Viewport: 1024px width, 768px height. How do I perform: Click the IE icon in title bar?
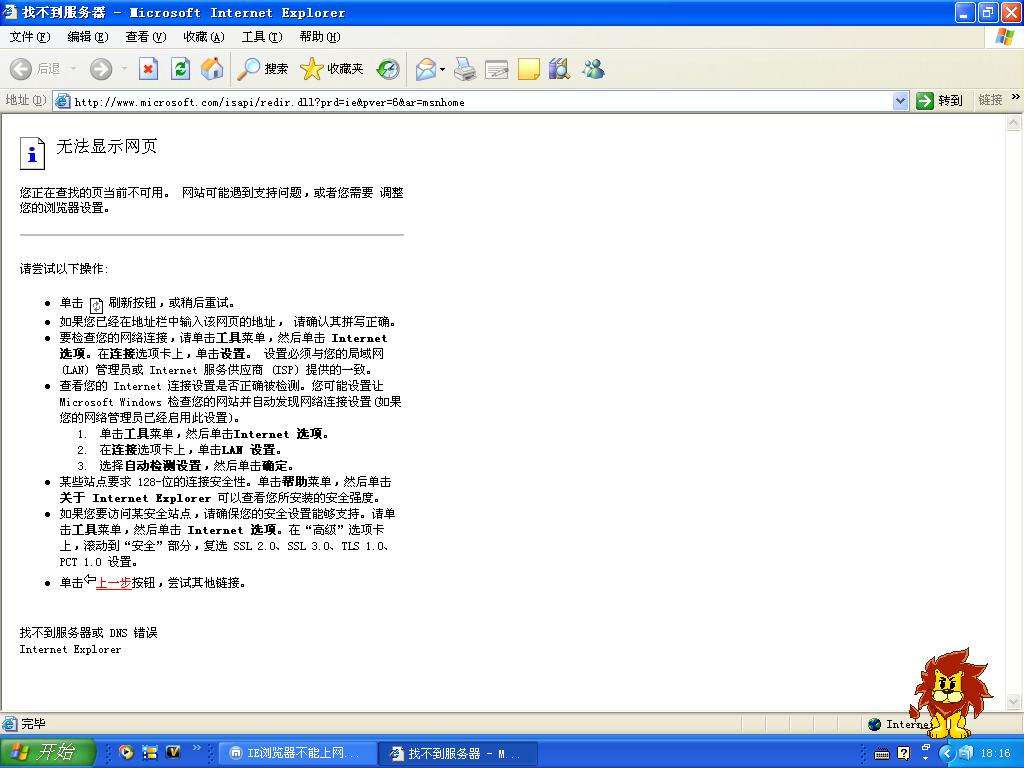tap(10, 12)
